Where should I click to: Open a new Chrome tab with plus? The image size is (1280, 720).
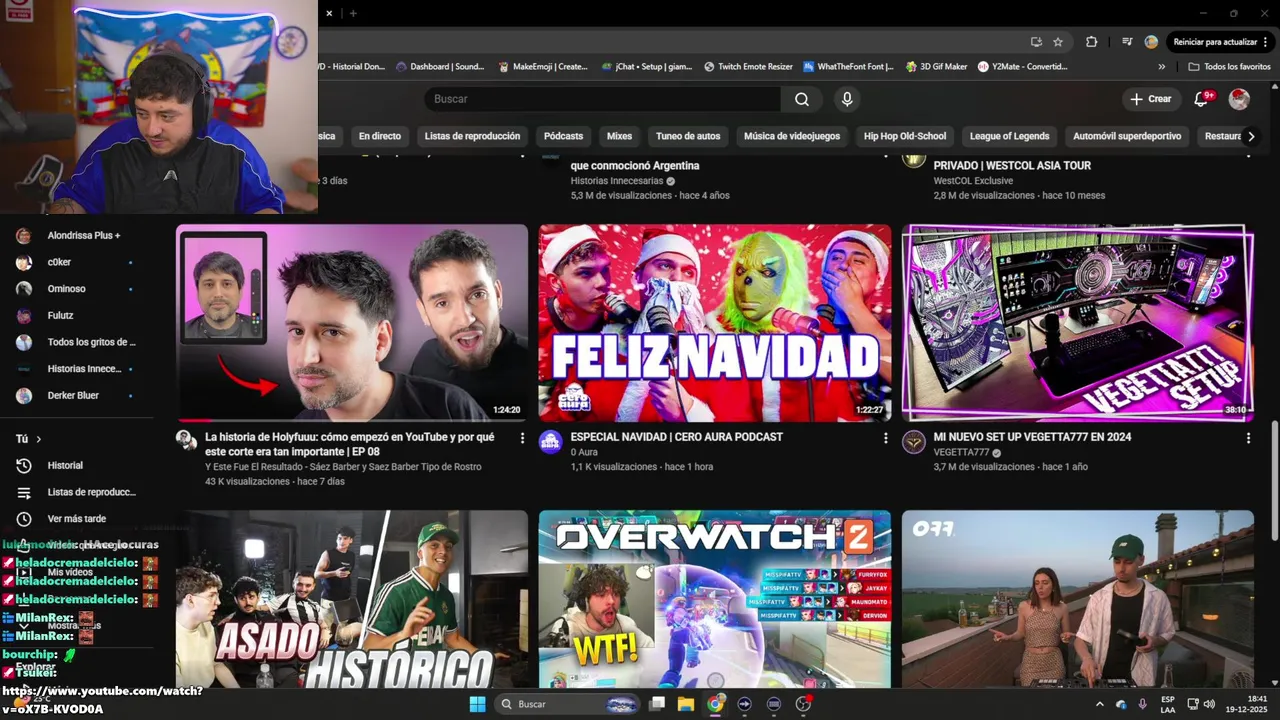(353, 13)
